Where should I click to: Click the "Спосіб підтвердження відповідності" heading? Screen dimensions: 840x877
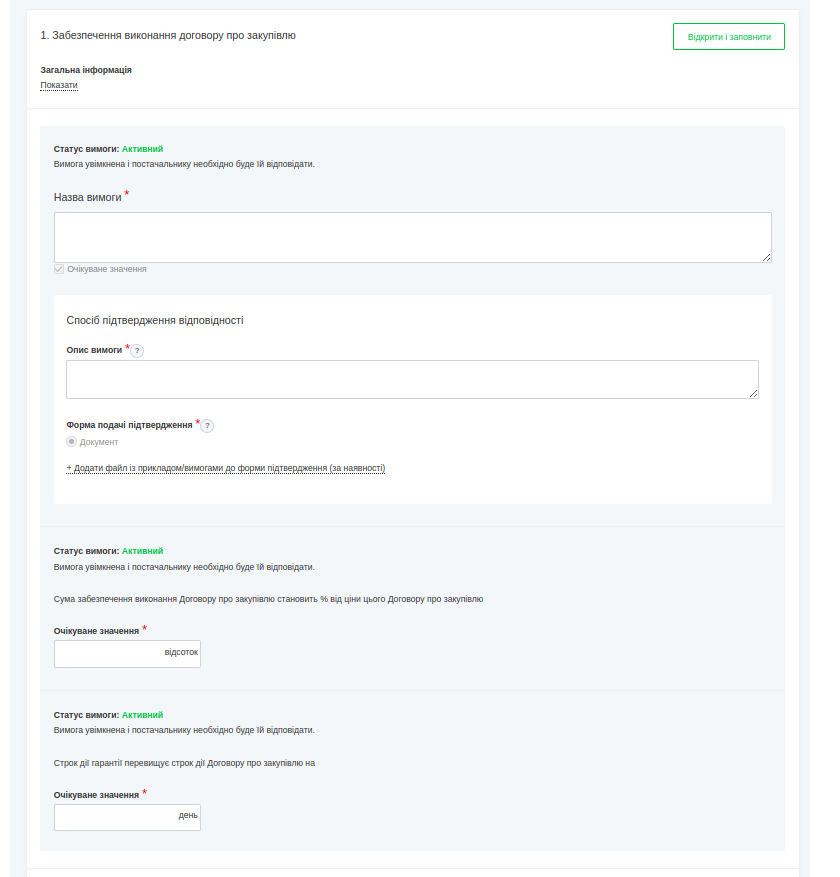coord(155,321)
